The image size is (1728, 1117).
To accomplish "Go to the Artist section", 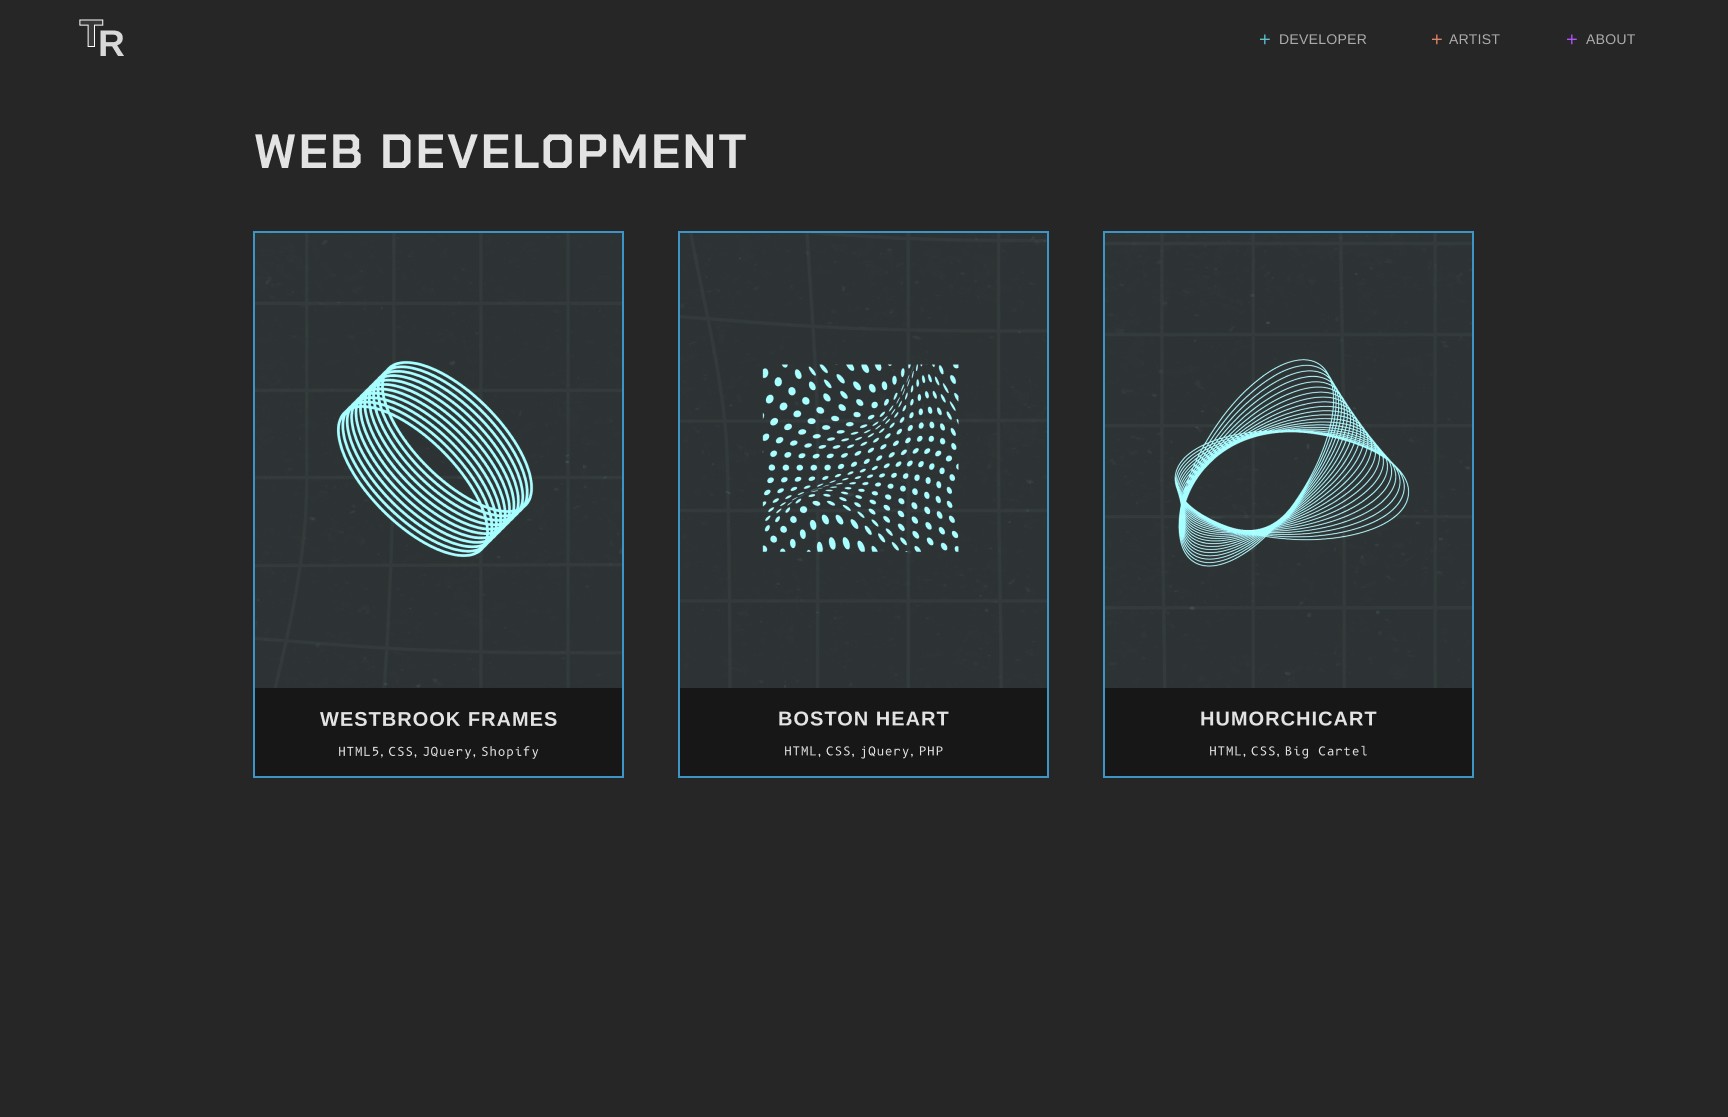I will pyautogui.click(x=1474, y=39).
